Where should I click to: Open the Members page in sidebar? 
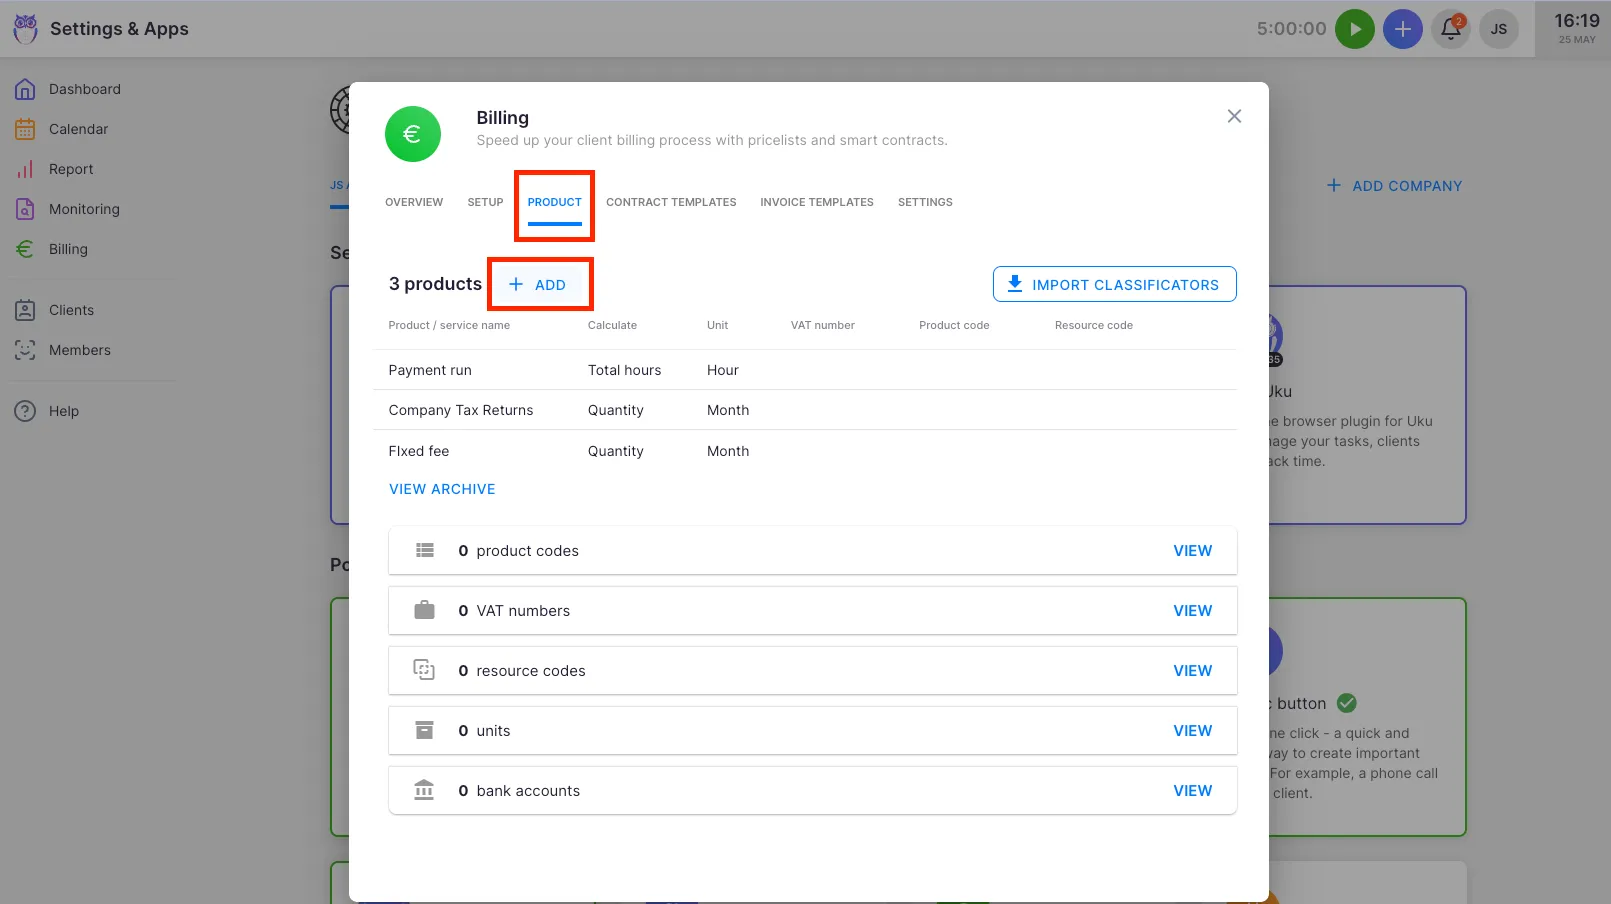(x=79, y=350)
